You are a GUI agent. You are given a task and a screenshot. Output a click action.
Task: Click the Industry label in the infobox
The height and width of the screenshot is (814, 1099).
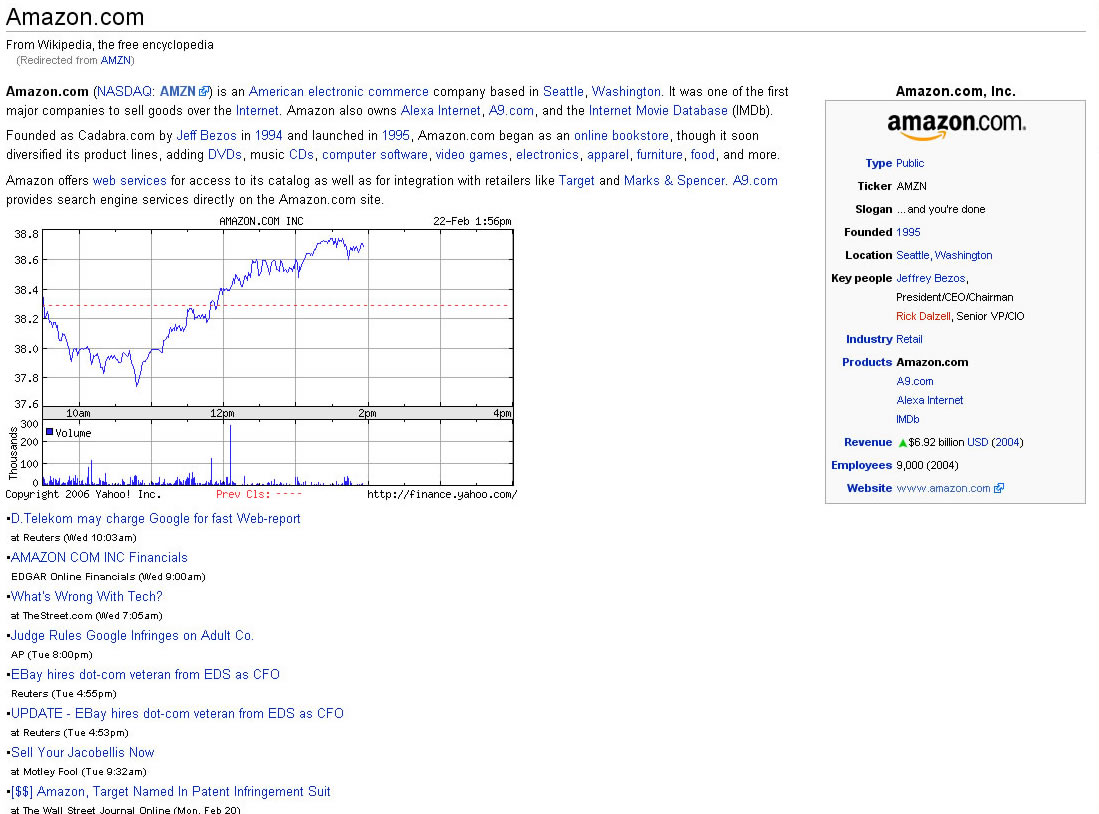point(869,339)
